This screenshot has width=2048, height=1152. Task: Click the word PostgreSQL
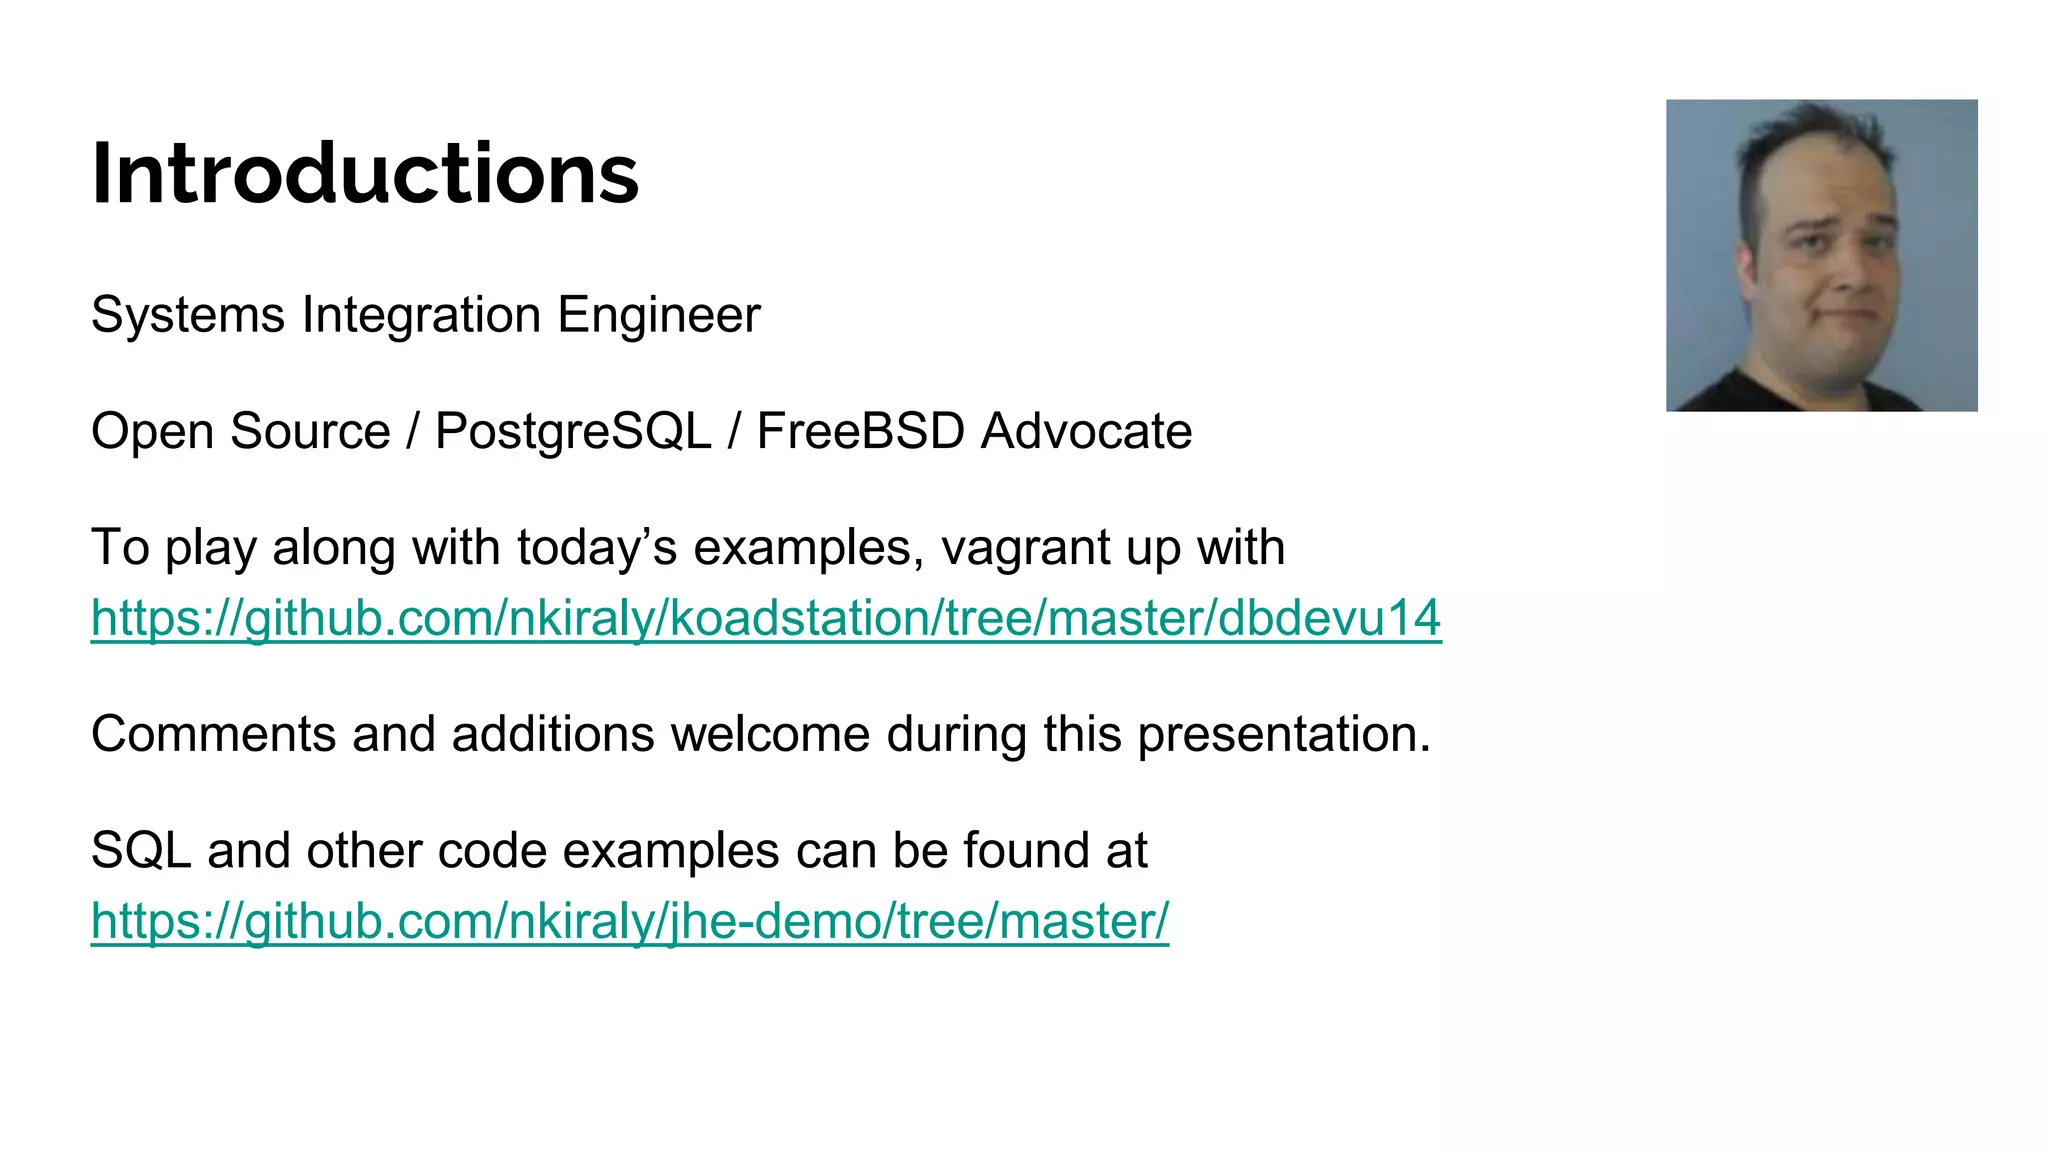pos(573,432)
